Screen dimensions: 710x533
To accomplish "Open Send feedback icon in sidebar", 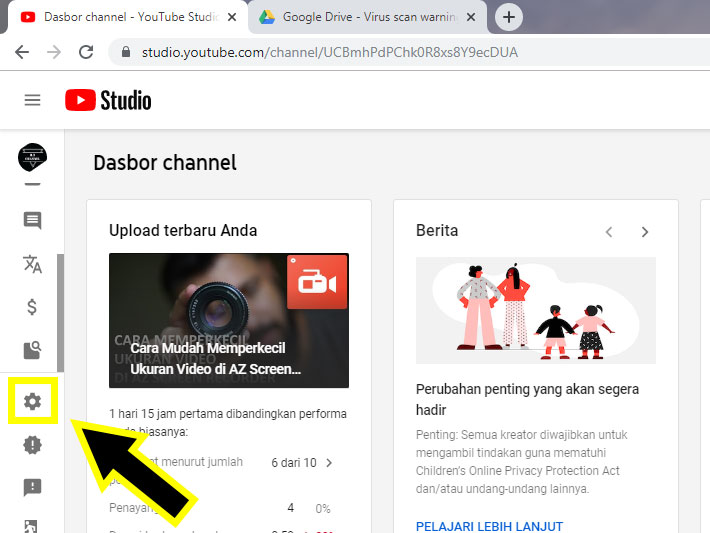I will pos(32,487).
